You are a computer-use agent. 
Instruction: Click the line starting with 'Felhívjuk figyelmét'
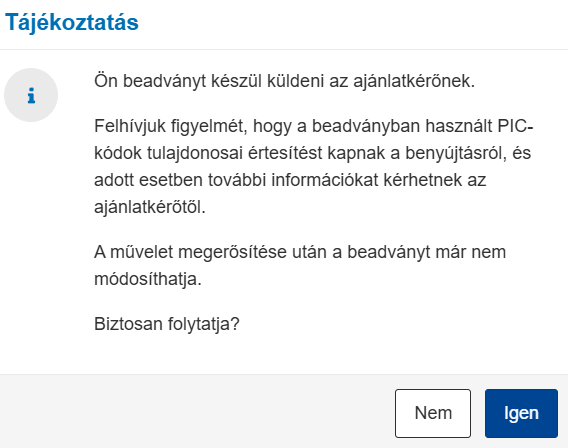coord(314,126)
